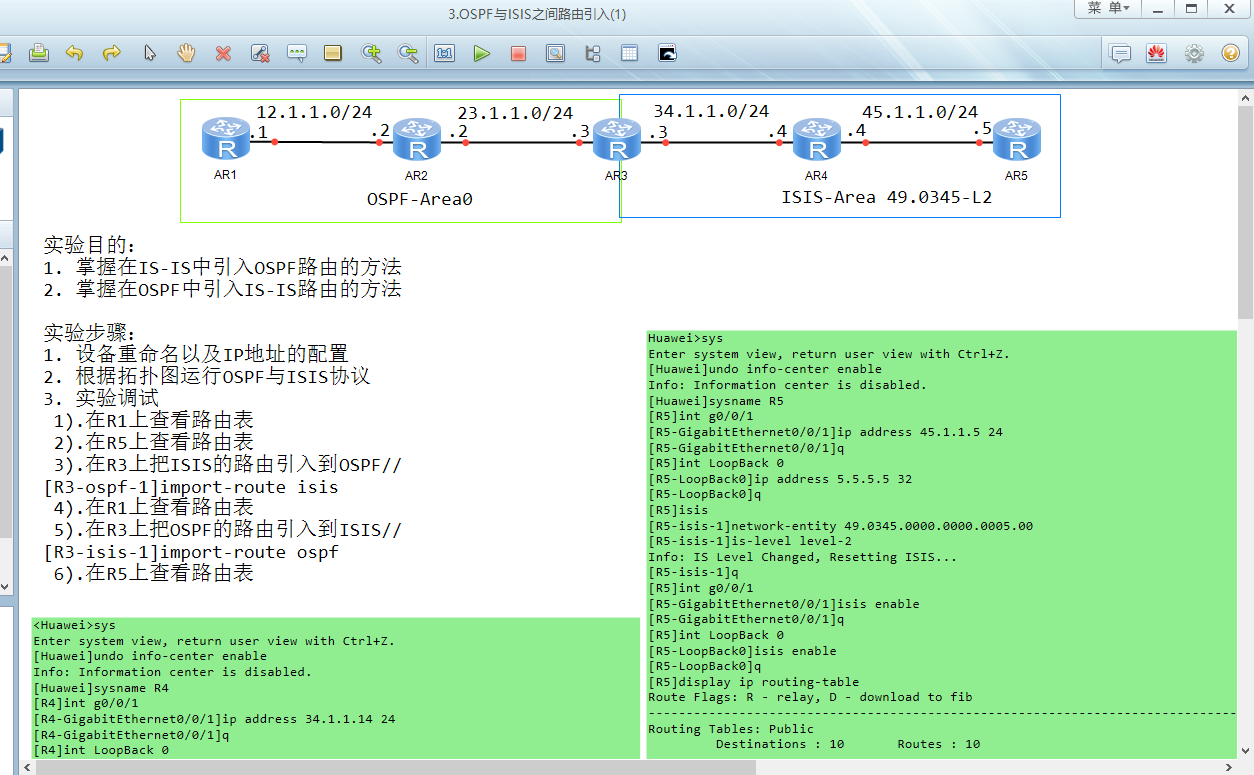Select the mouse pointer selection tool
Screen dimensions: 1254x775
(150, 54)
